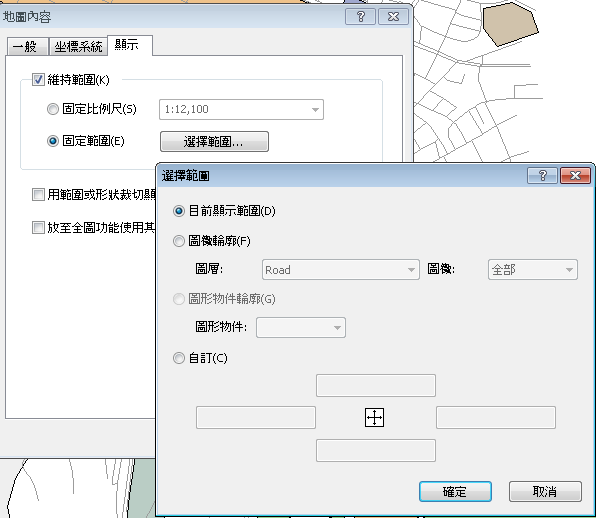
Task: Open the 圖層 Road dropdown
Action: (341, 270)
